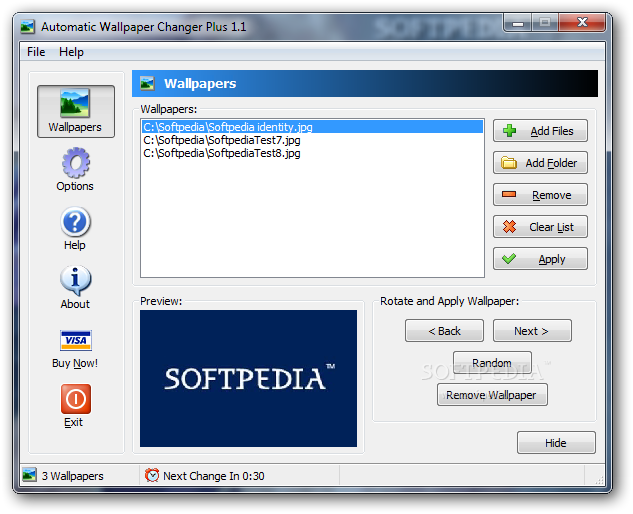633x514 pixels.
Task: Open the Wallpapers sidebar section
Action: click(x=76, y=111)
